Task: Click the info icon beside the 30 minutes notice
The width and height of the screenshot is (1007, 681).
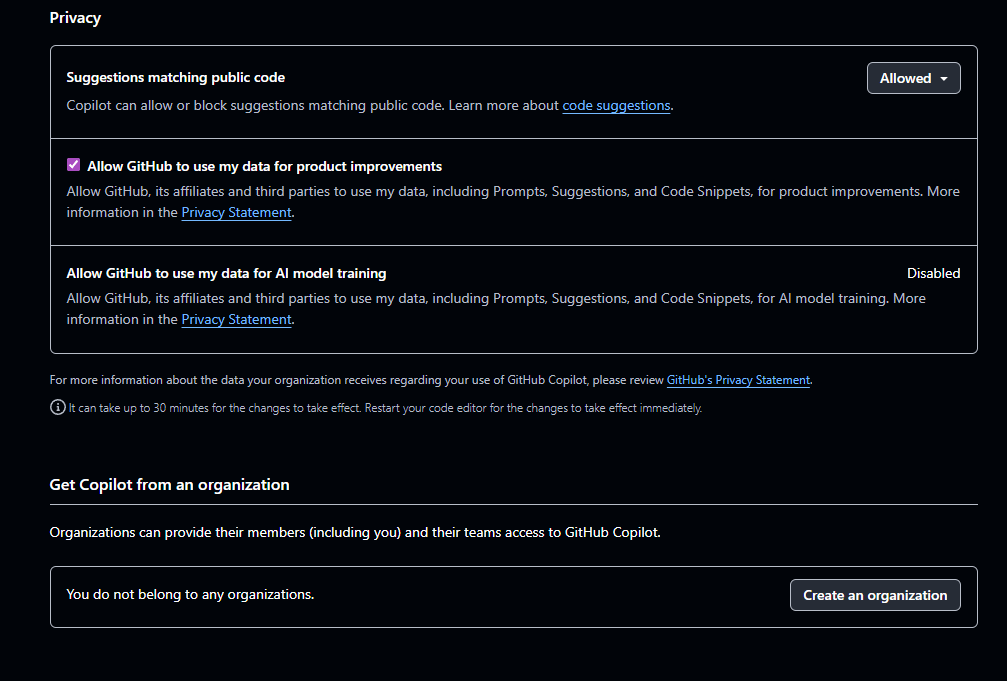Action: [57, 407]
